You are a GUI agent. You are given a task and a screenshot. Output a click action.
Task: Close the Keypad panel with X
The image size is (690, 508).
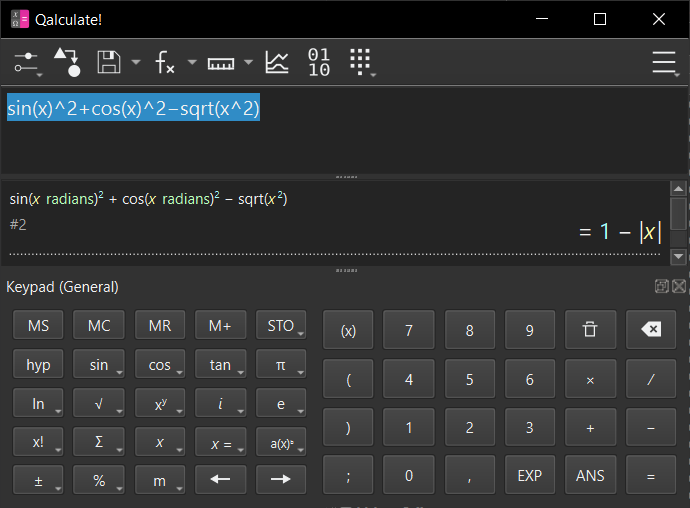tap(679, 287)
